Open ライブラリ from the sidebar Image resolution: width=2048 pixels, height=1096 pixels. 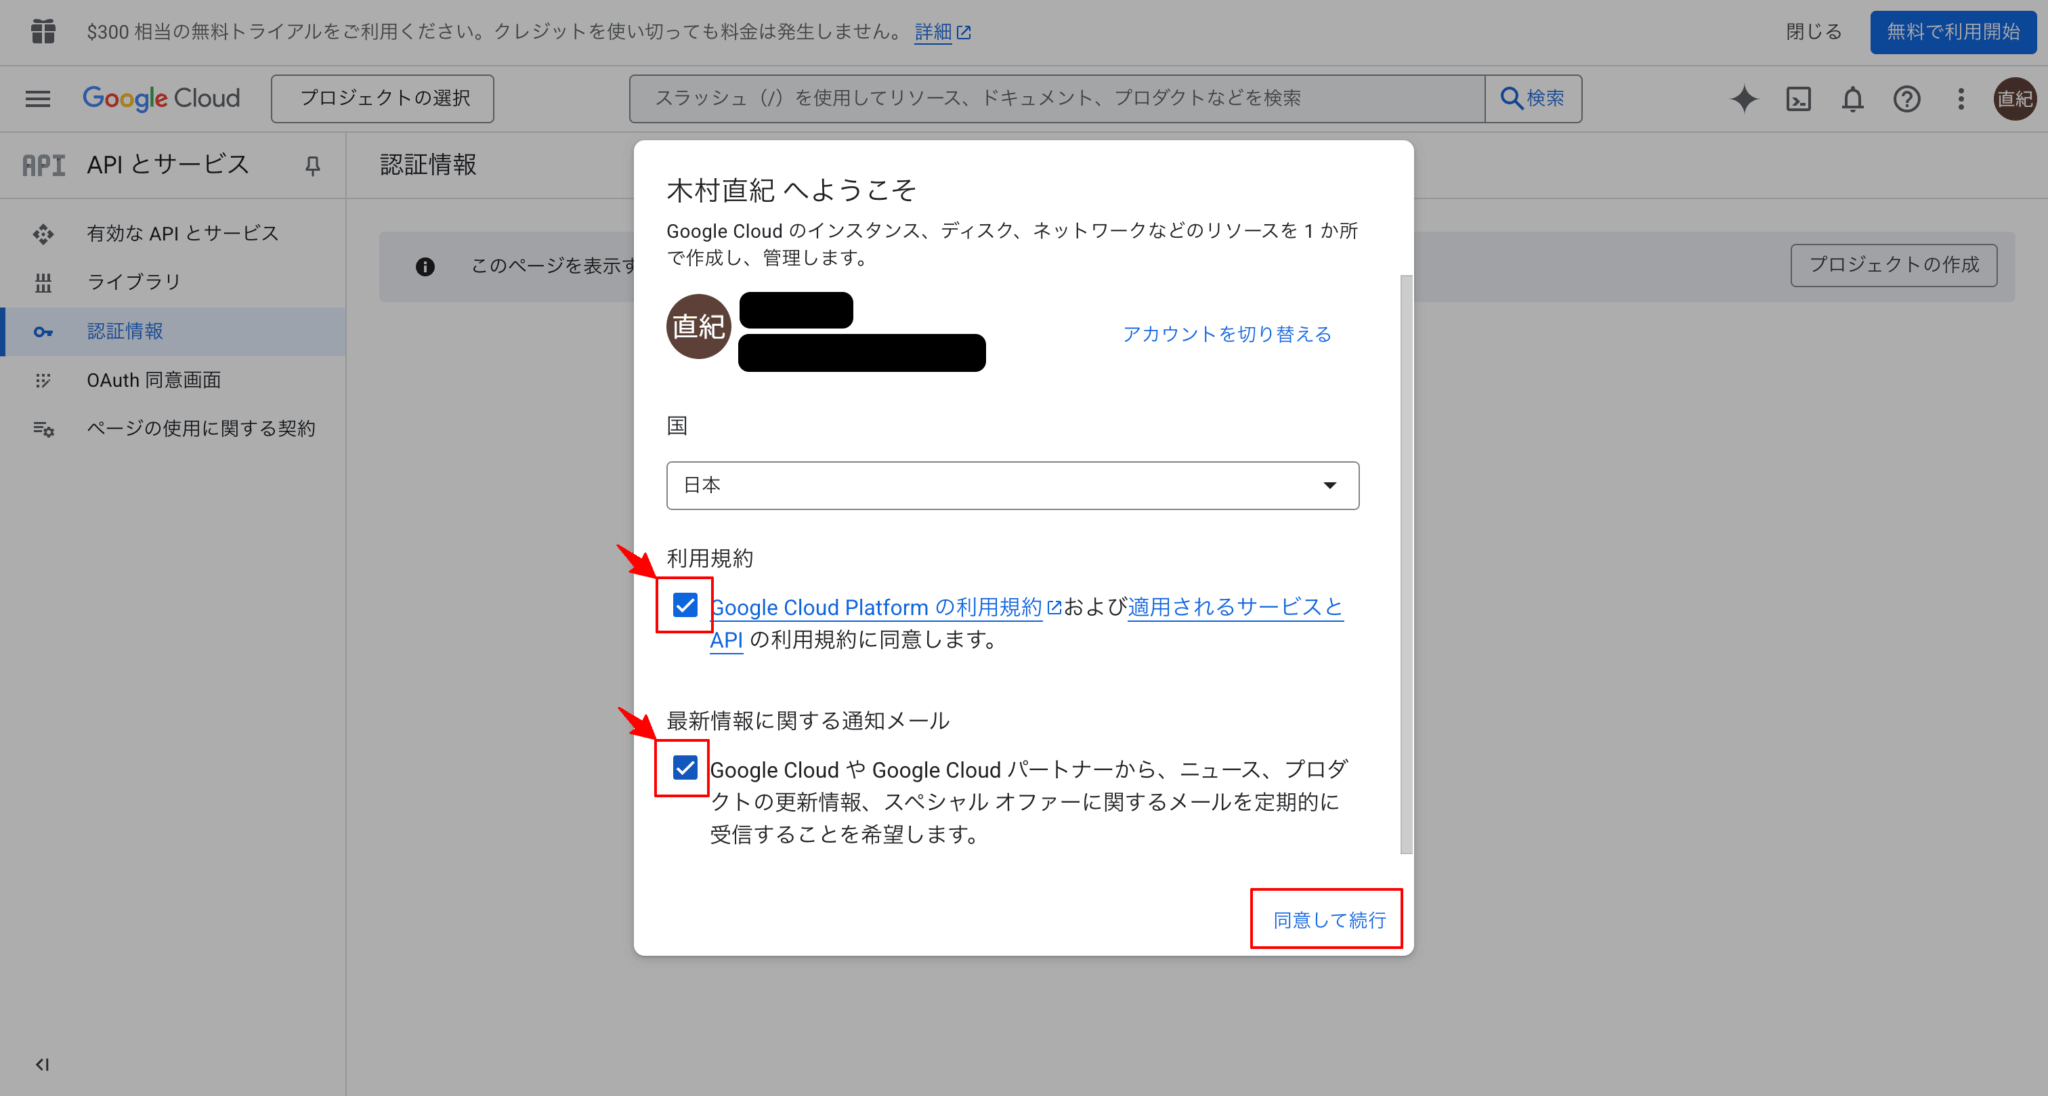click(x=133, y=282)
